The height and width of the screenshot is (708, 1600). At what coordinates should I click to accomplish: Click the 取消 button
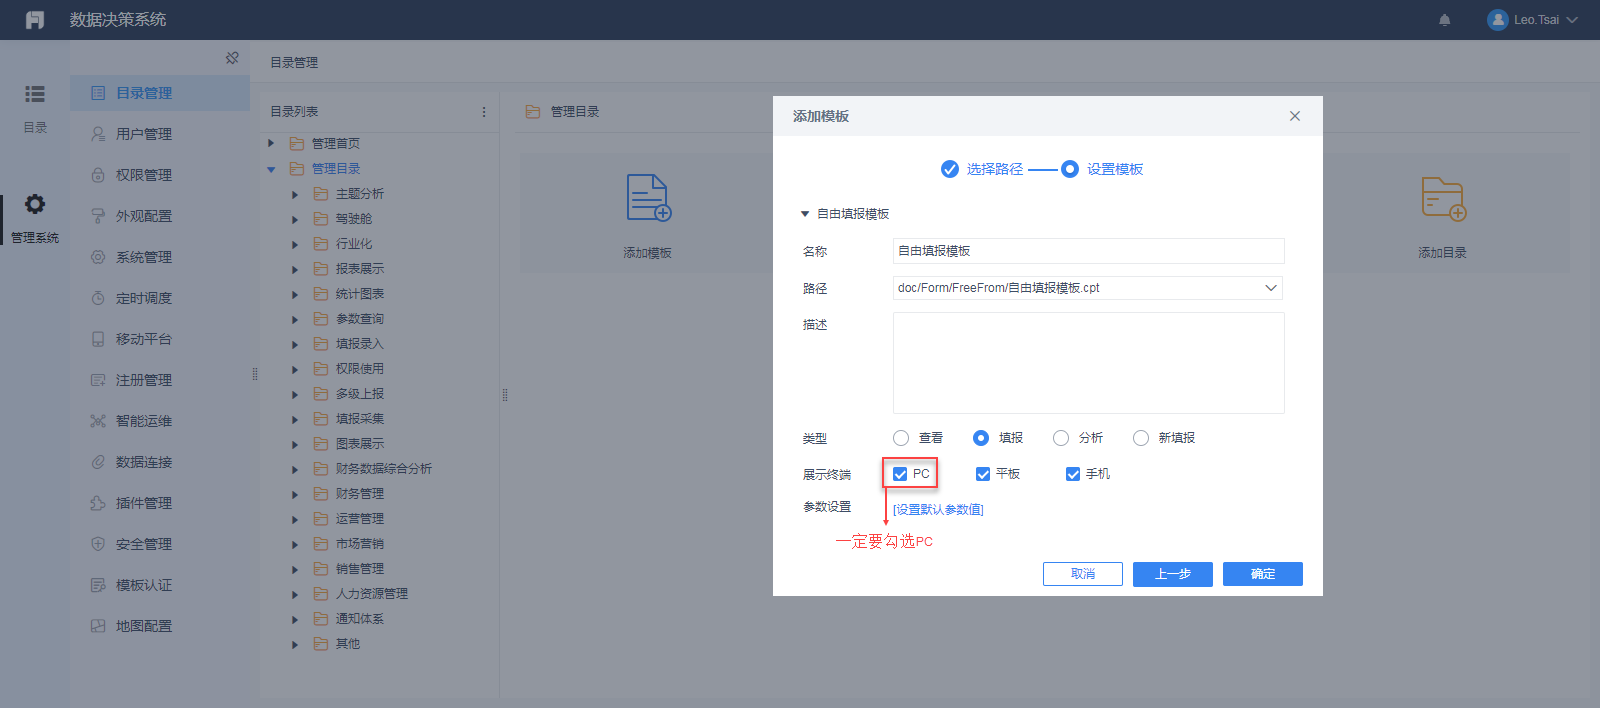1083,574
